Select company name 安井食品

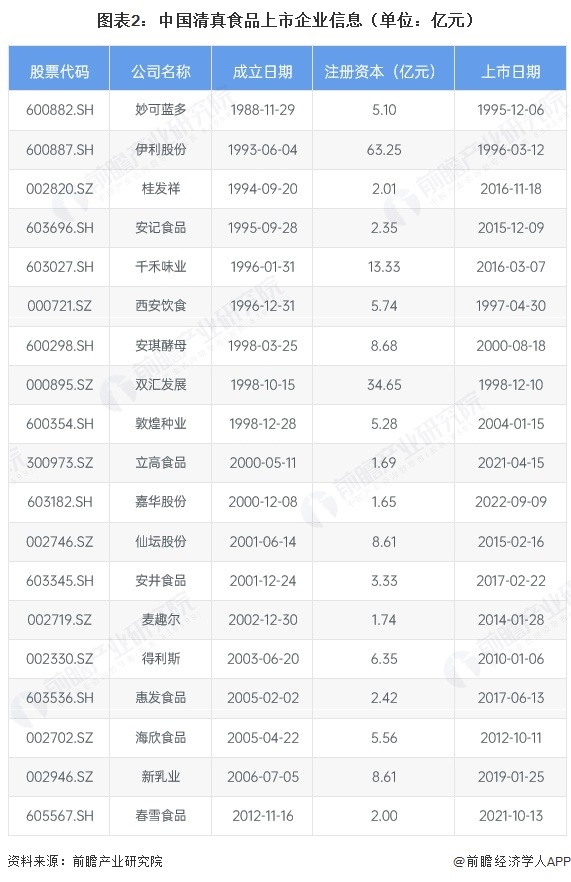pyautogui.click(x=160, y=580)
